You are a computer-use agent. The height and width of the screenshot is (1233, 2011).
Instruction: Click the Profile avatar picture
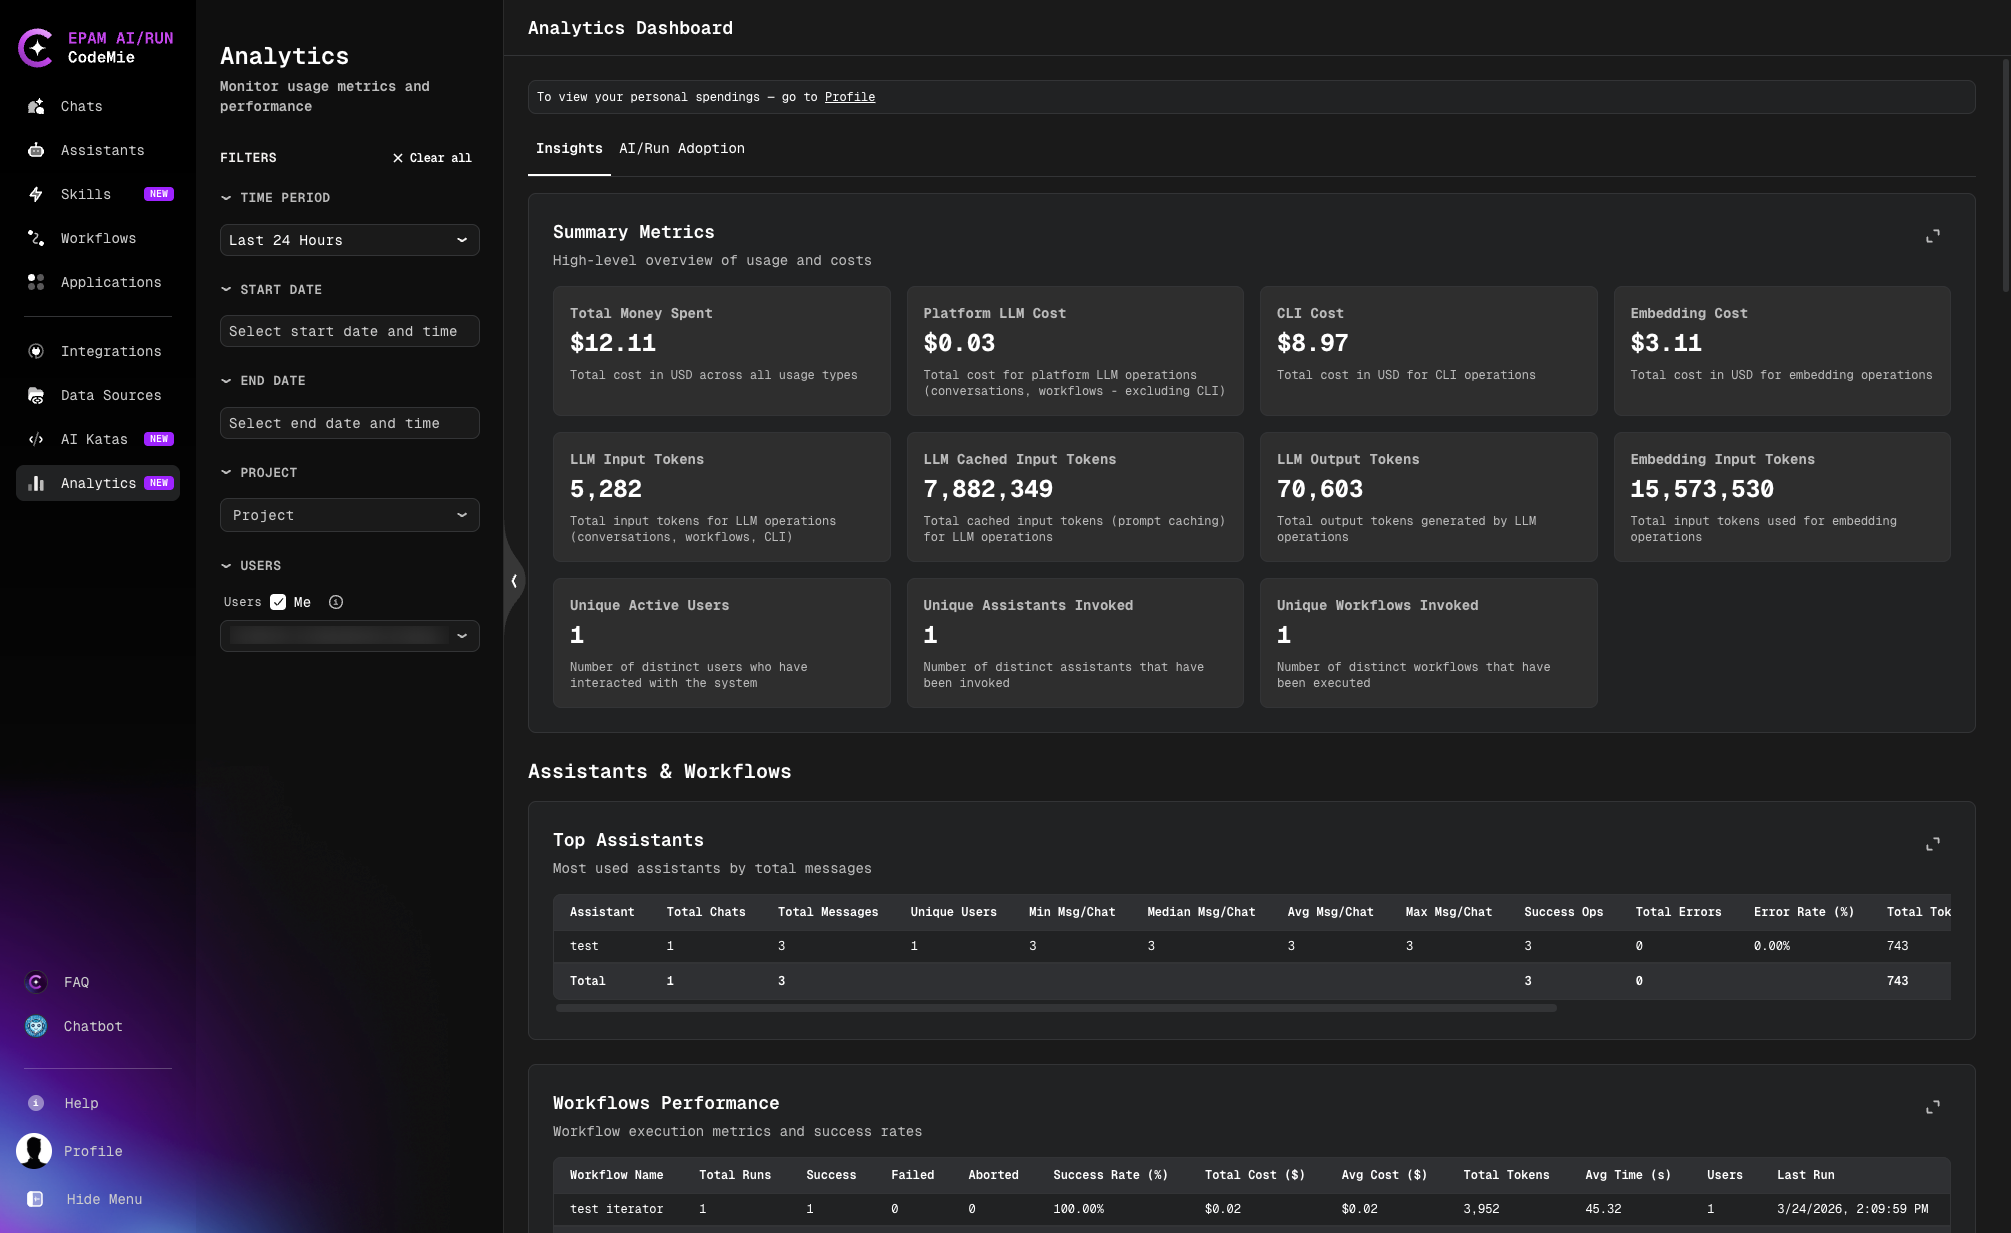coord(34,1151)
